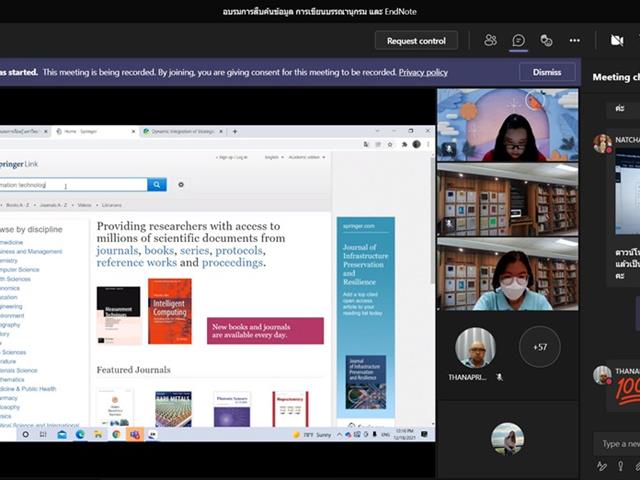This screenshot has height=480, width=640.
Task: Open the Chrome three-dot menu
Action: 428,144
